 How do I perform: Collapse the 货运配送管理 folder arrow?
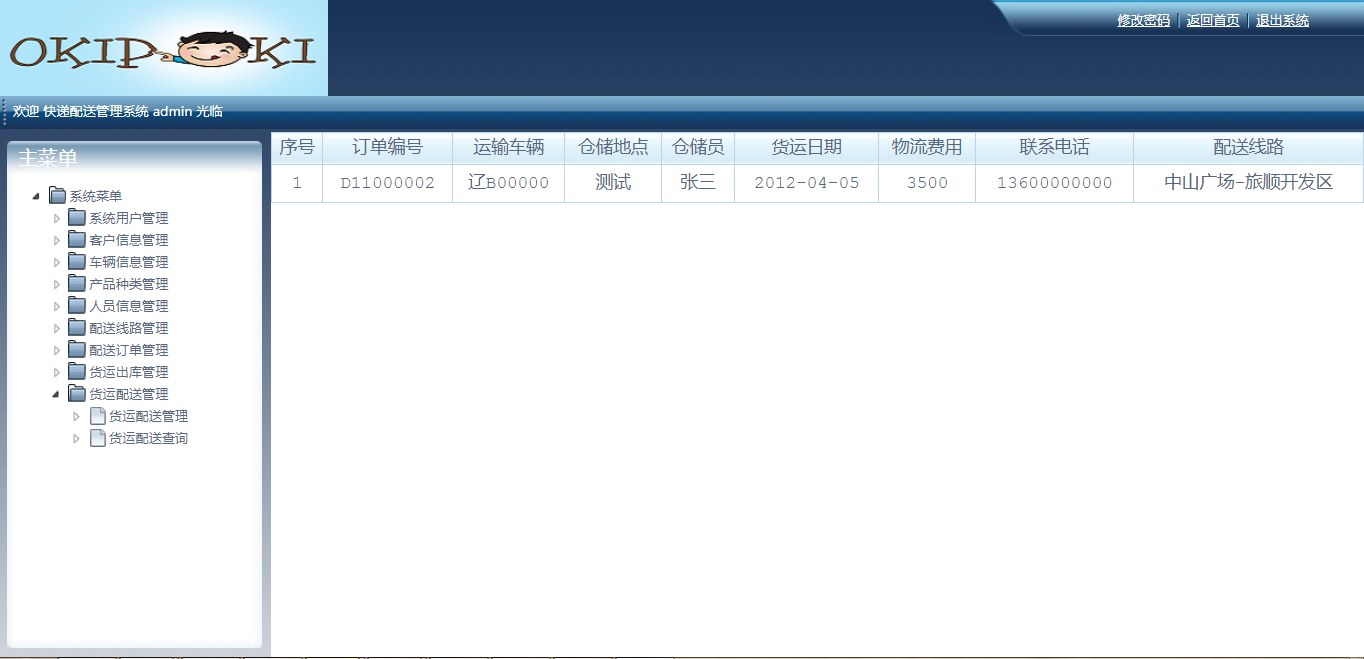point(57,394)
